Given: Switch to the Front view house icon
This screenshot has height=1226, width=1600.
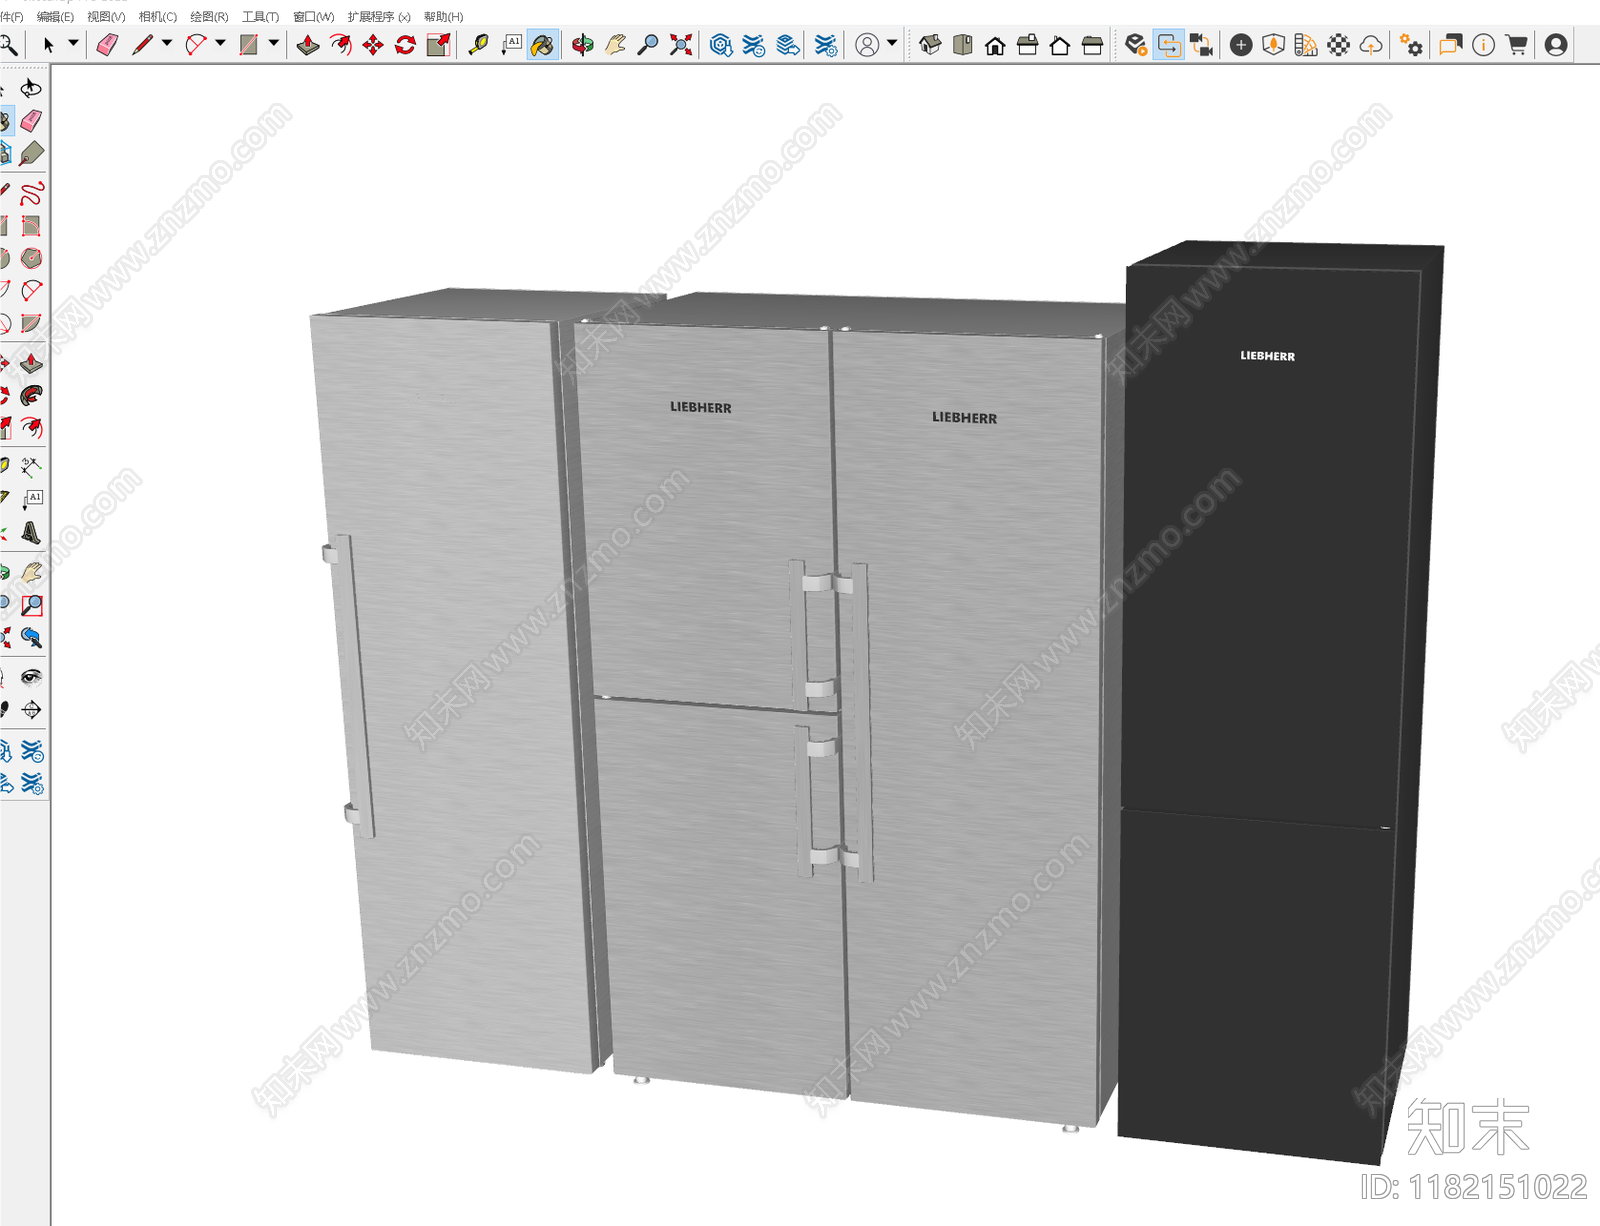Looking at the screenshot, I should (995, 45).
